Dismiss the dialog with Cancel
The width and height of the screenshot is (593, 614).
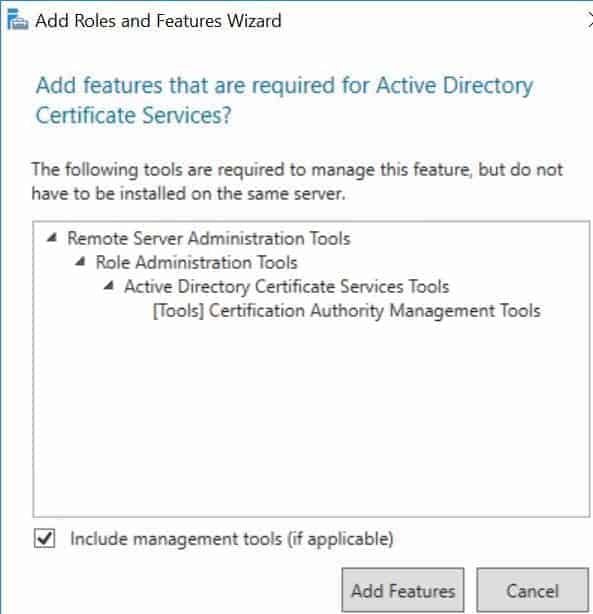coord(532,591)
